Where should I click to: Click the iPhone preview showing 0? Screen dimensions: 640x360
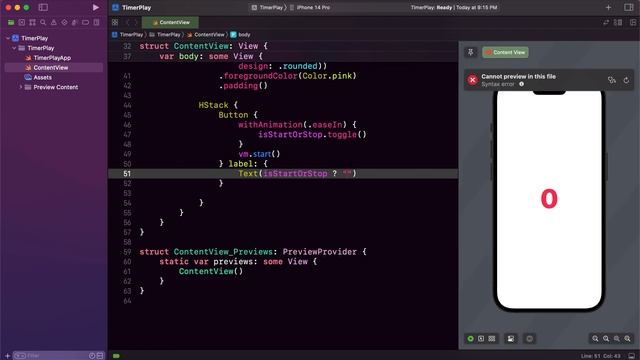pyautogui.click(x=549, y=199)
